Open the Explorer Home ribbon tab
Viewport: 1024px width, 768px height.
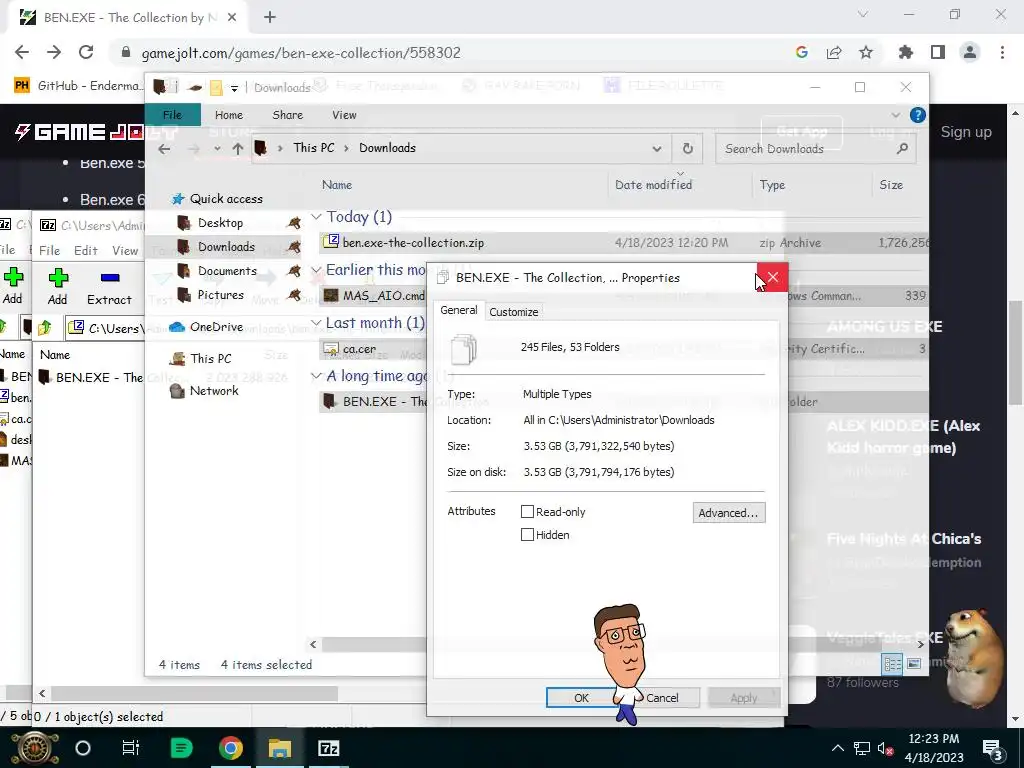229,115
